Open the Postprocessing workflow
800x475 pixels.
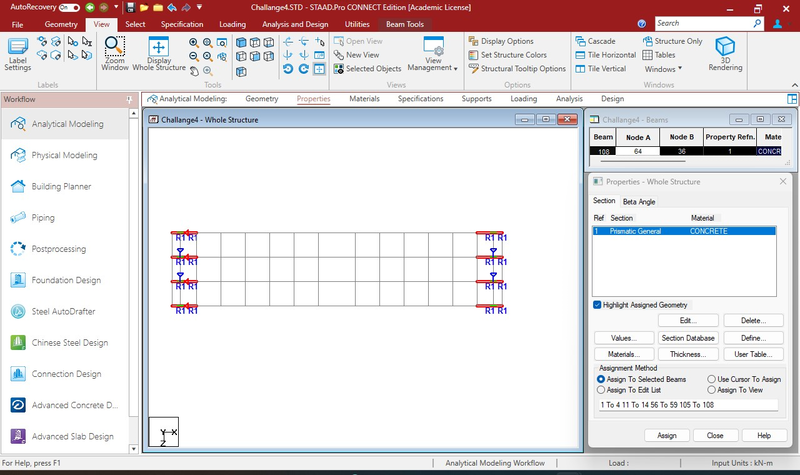click(58, 249)
